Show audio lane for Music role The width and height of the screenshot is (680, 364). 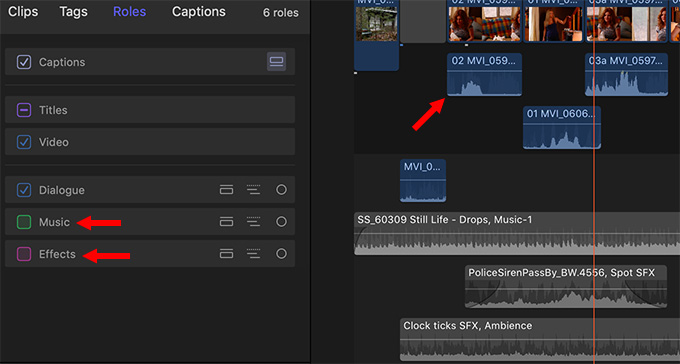(x=226, y=222)
